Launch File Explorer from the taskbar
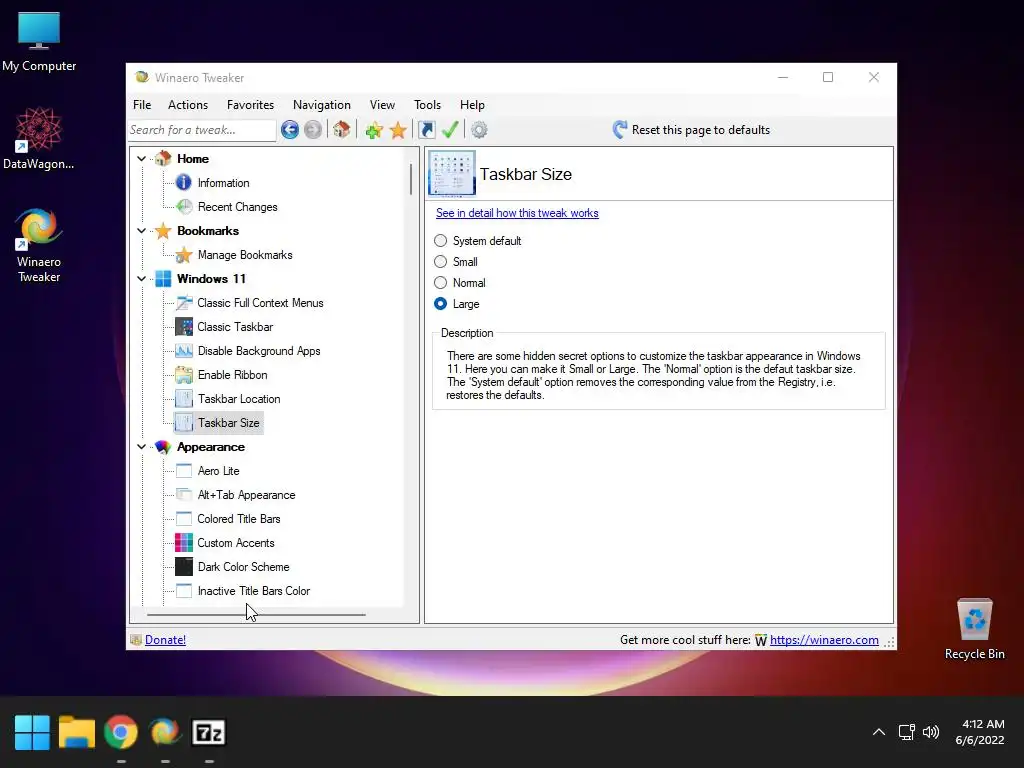This screenshot has height=768, width=1024. 76,732
